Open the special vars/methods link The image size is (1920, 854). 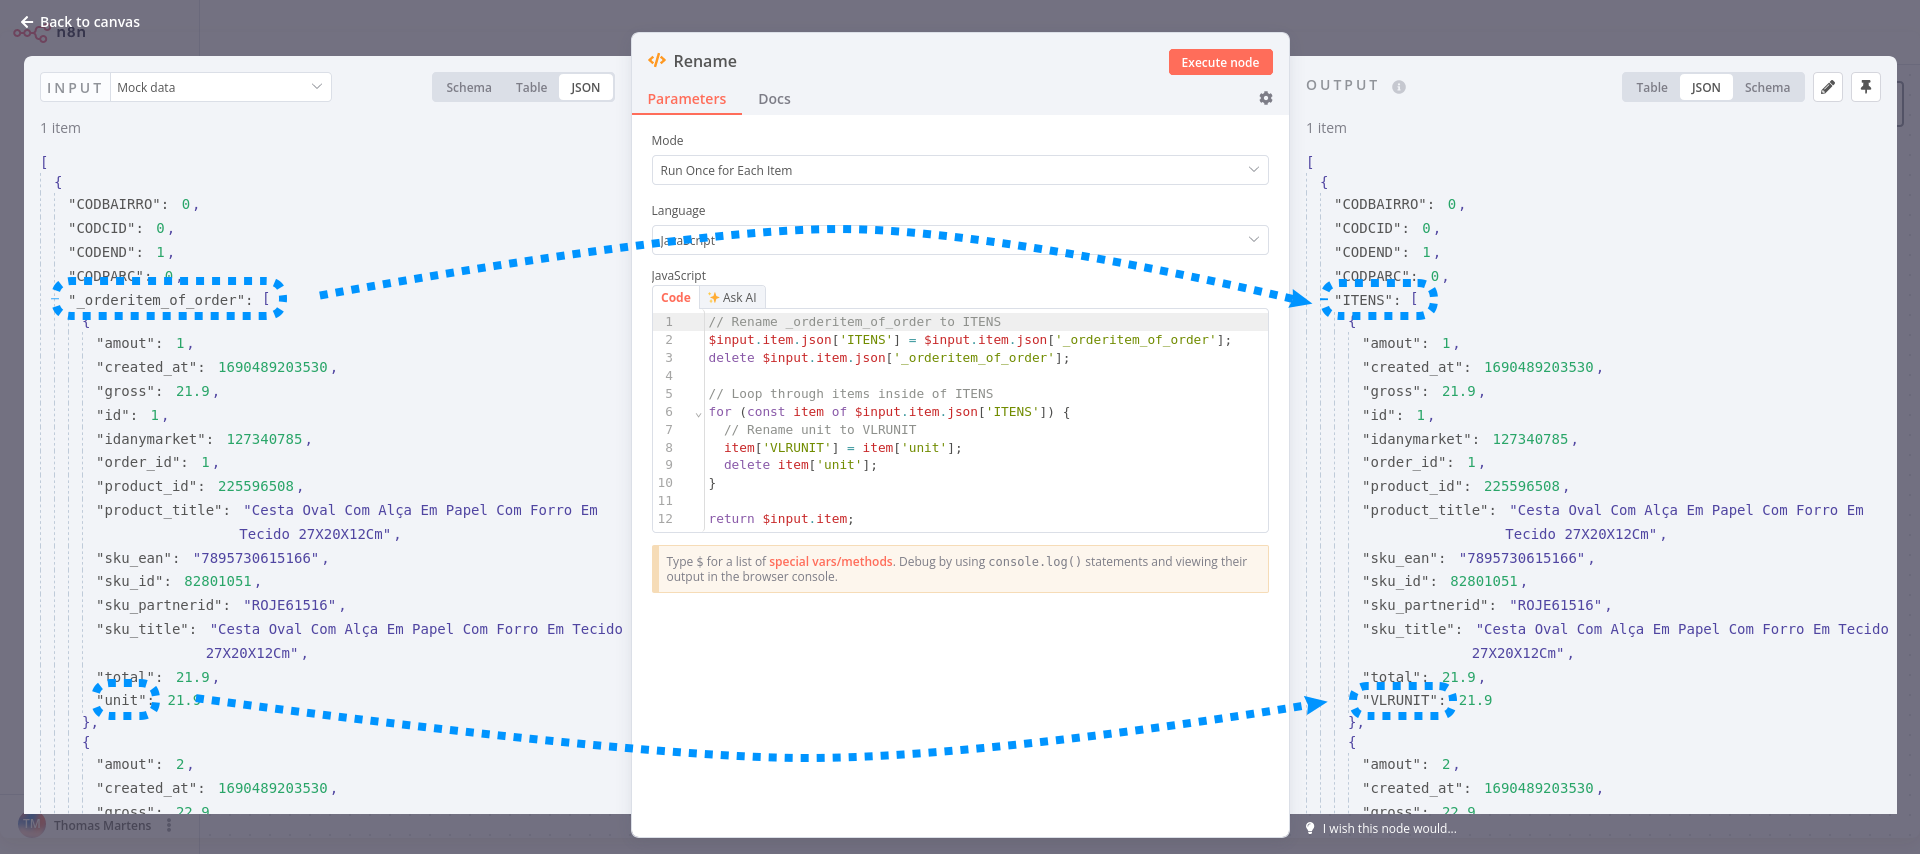coord(830,562)
